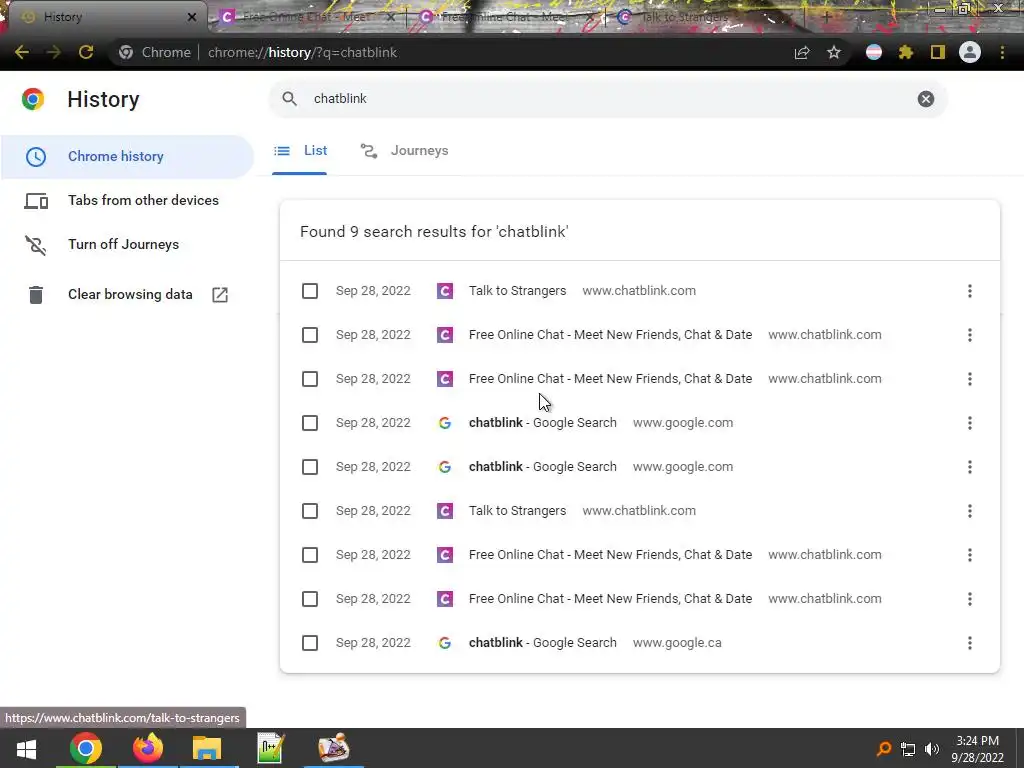1024x768 pixels.
Task: Click the 'chatblink' history search field
Action: (607, 99)
